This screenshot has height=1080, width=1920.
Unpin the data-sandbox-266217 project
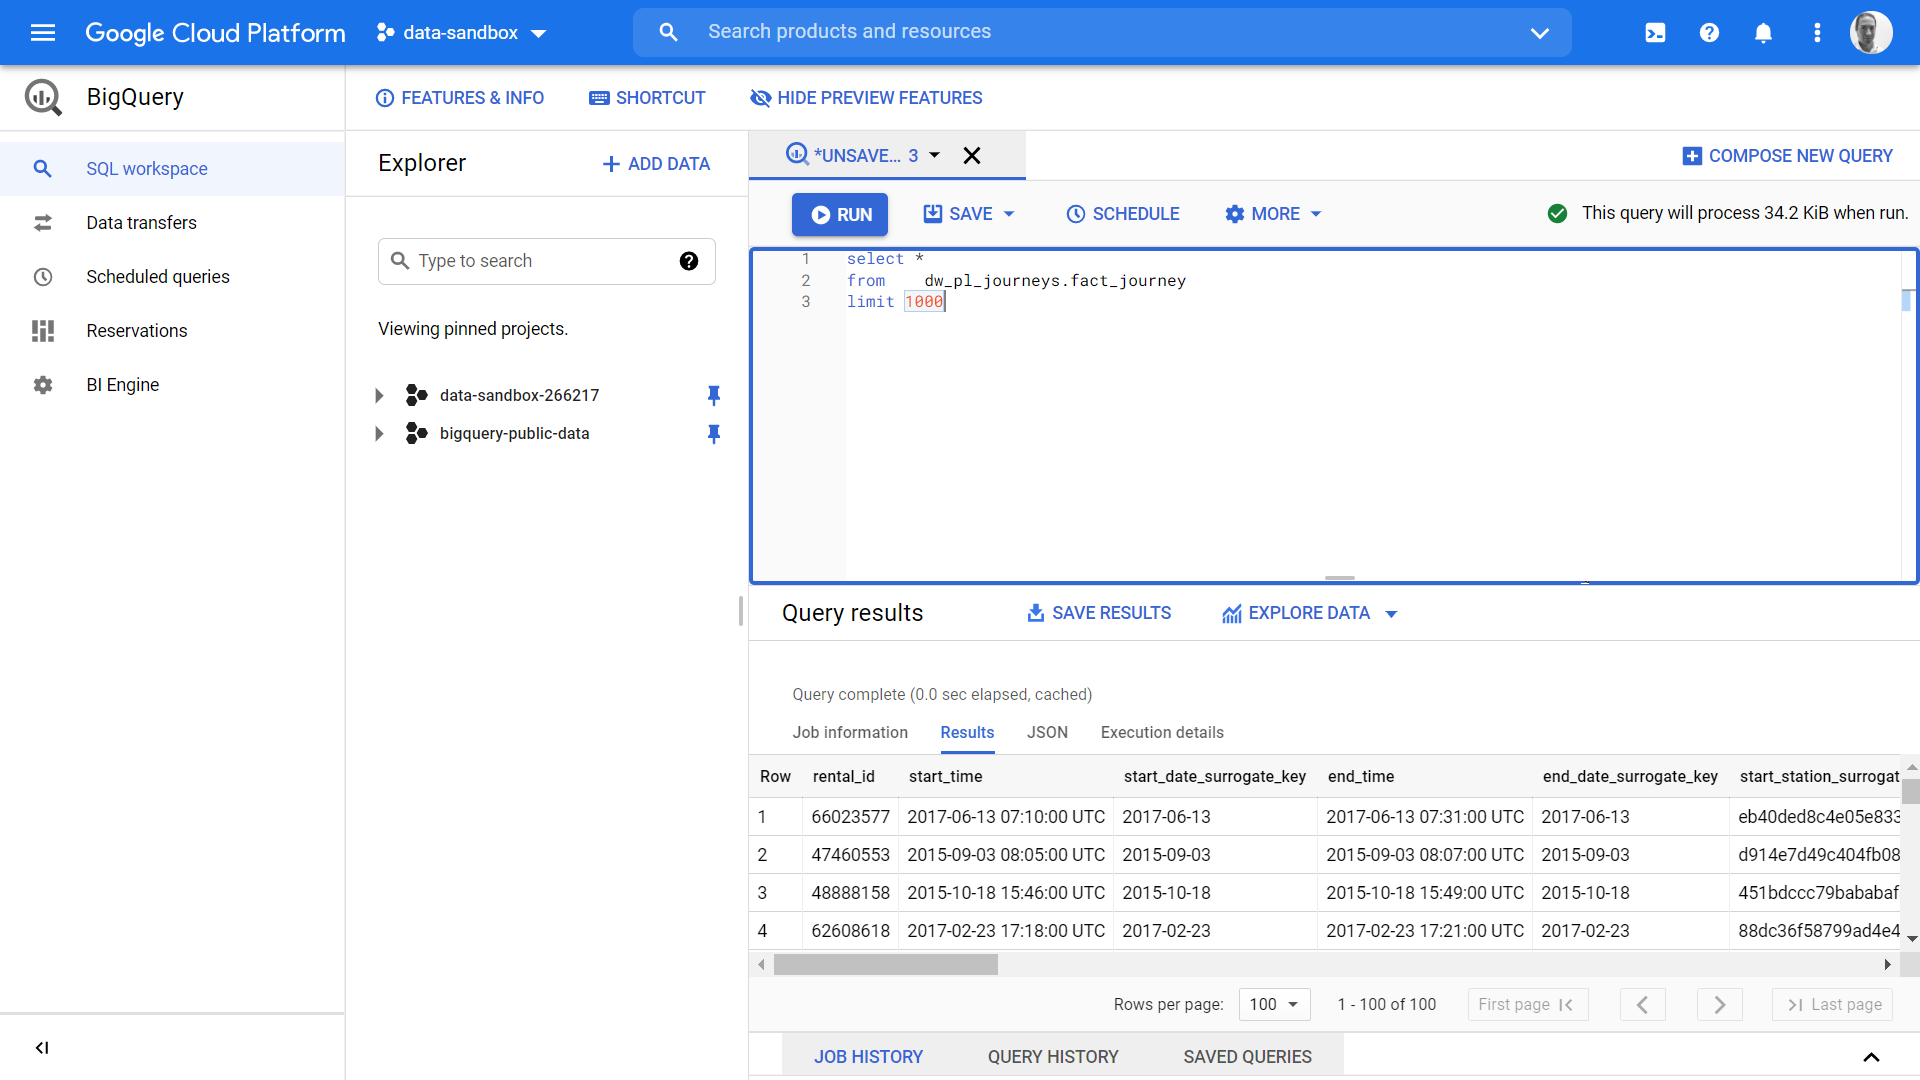coord(714,395)
